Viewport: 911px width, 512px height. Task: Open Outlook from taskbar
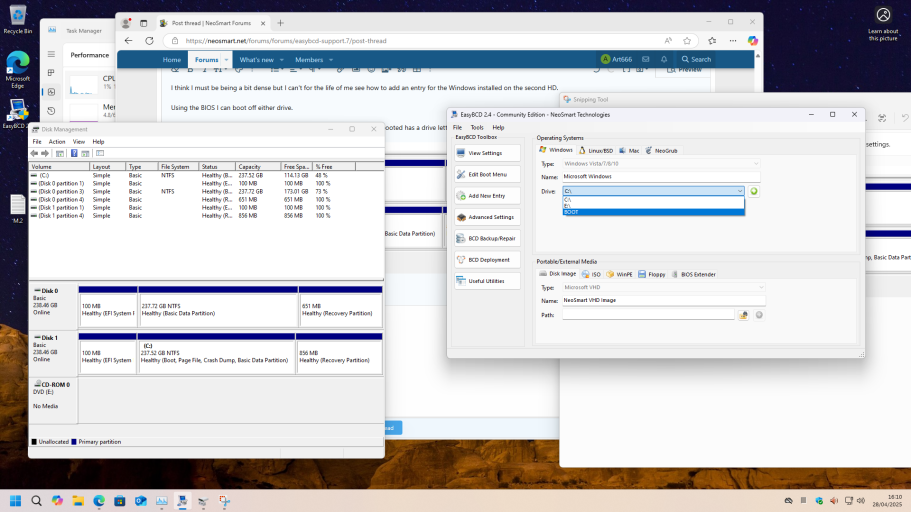tap(141, 501)
